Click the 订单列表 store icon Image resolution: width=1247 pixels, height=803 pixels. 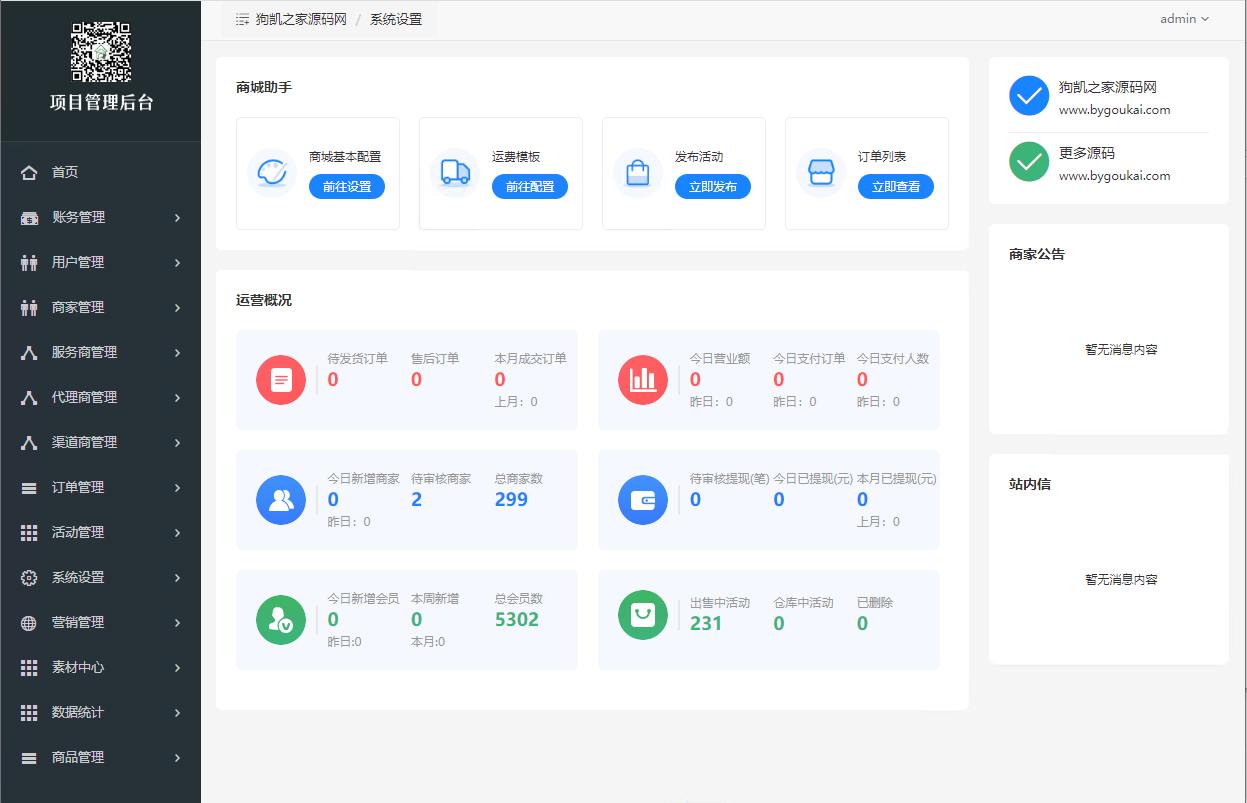(x=821, y=173)
